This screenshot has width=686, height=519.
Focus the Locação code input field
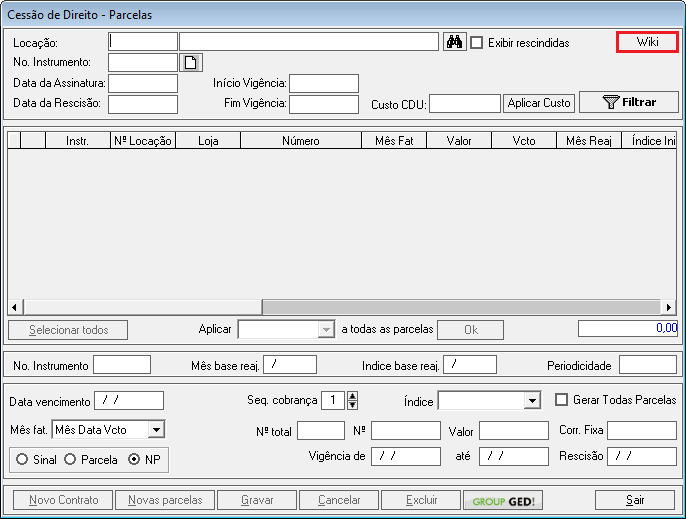coord(143,42)
